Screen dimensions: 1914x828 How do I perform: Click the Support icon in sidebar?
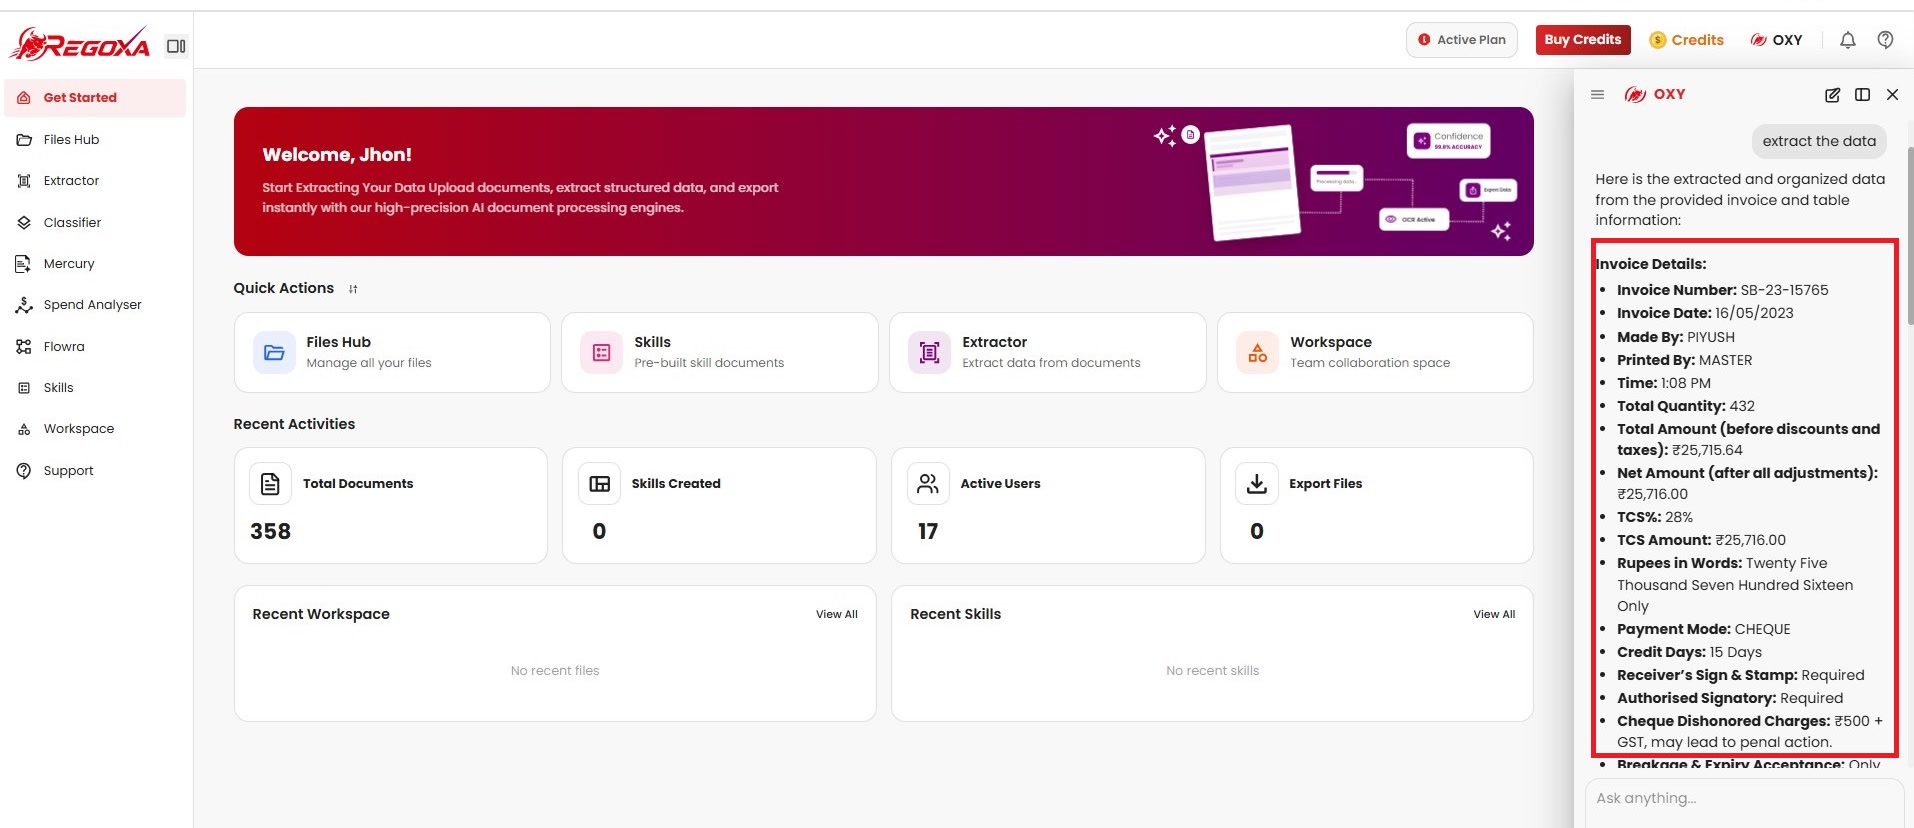(24, 471)
